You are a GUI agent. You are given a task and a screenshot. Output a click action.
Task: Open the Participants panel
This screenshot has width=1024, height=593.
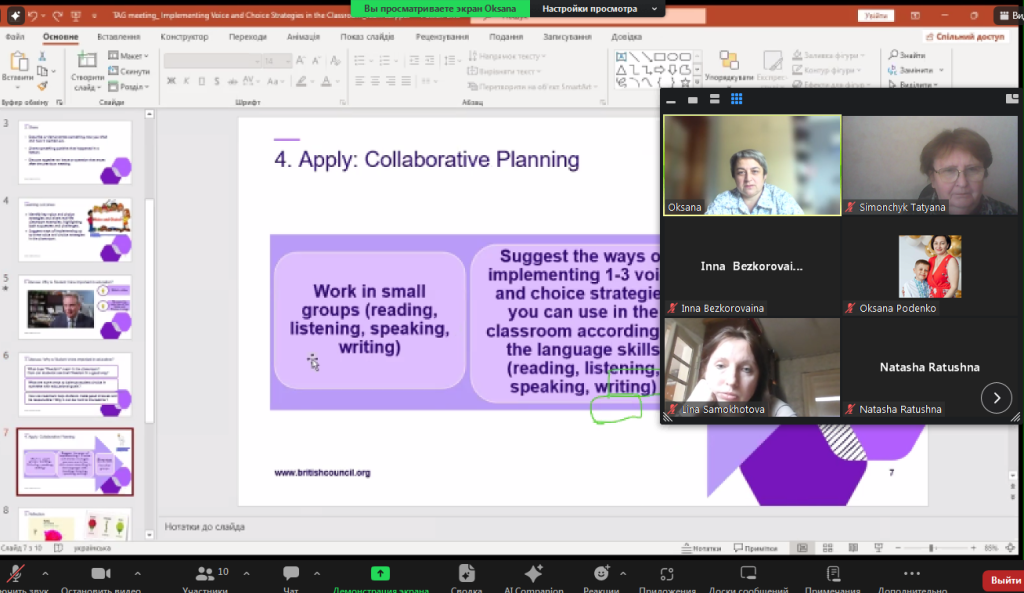click(206, 573)
